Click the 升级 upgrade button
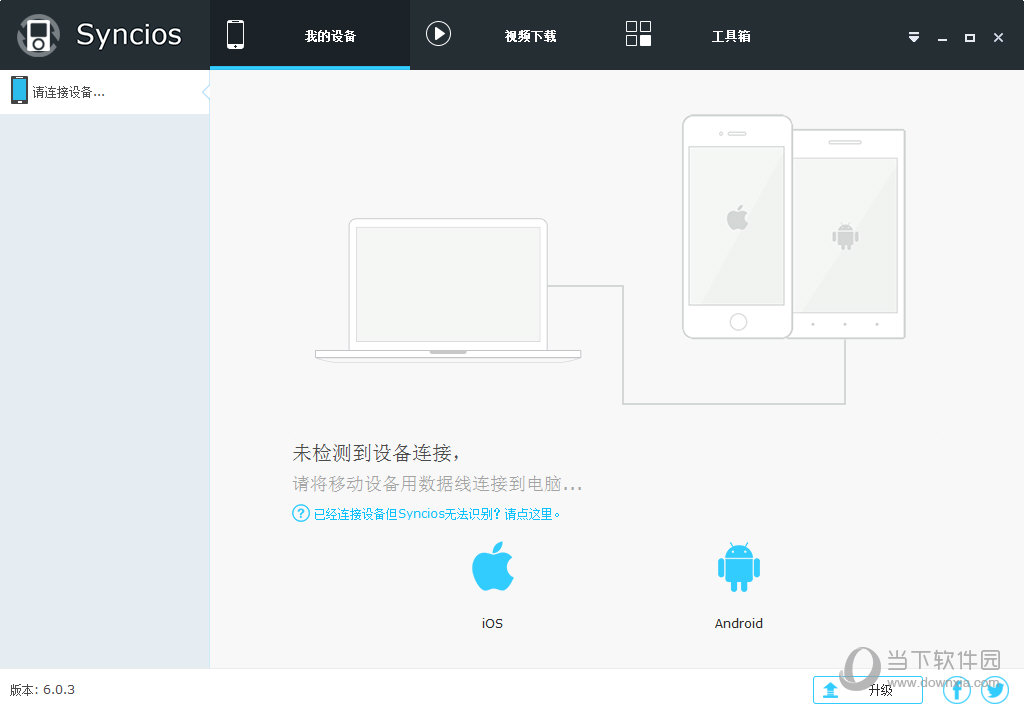The width and height of the screenshot is (1024, 712). coord(867,690)
